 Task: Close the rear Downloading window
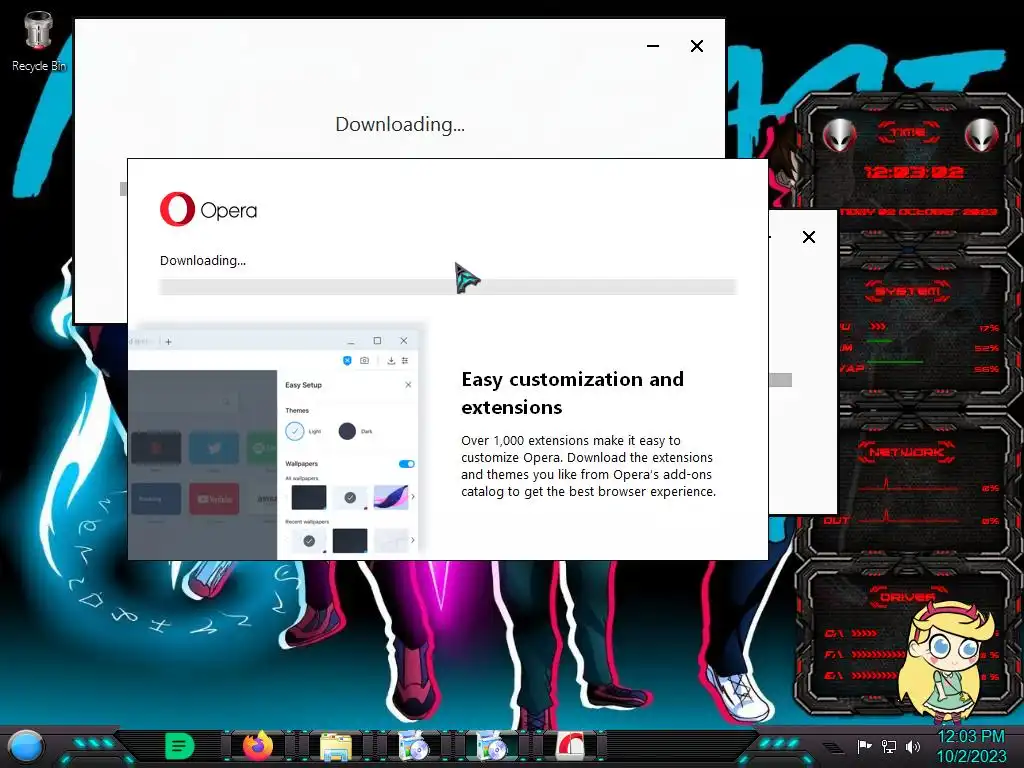click(697, 46)
